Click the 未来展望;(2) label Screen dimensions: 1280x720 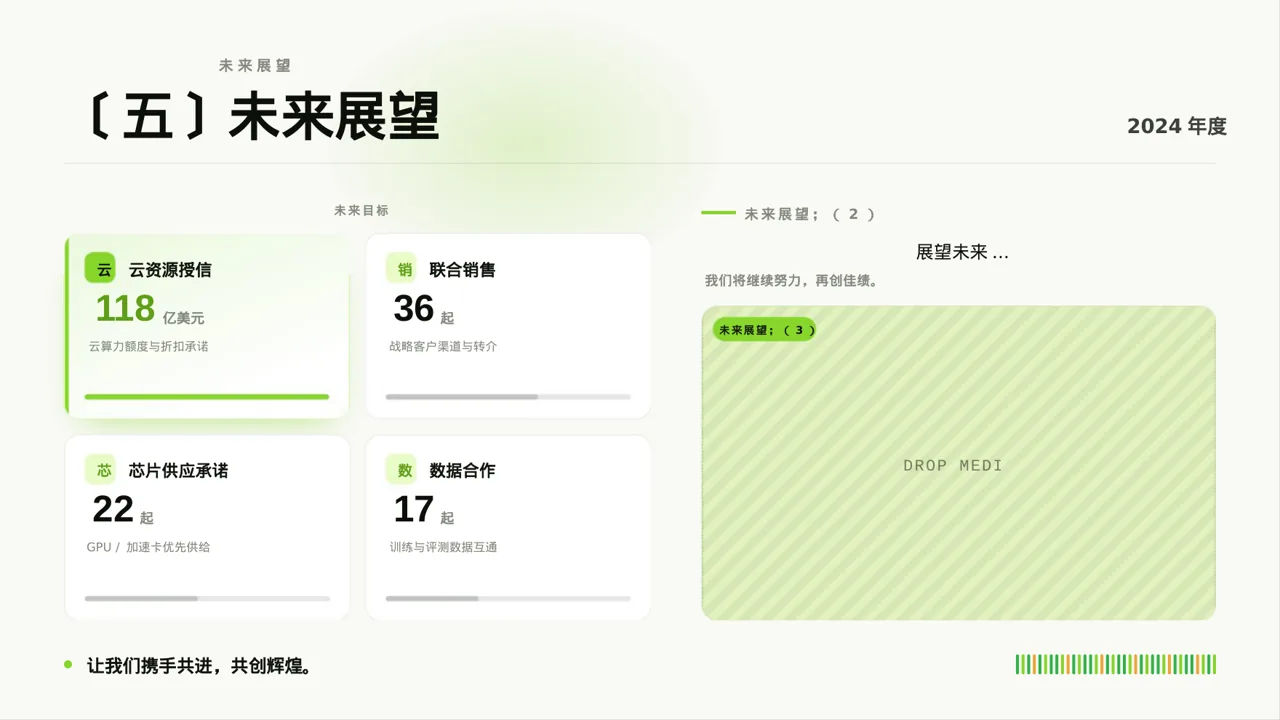[810, 214]
